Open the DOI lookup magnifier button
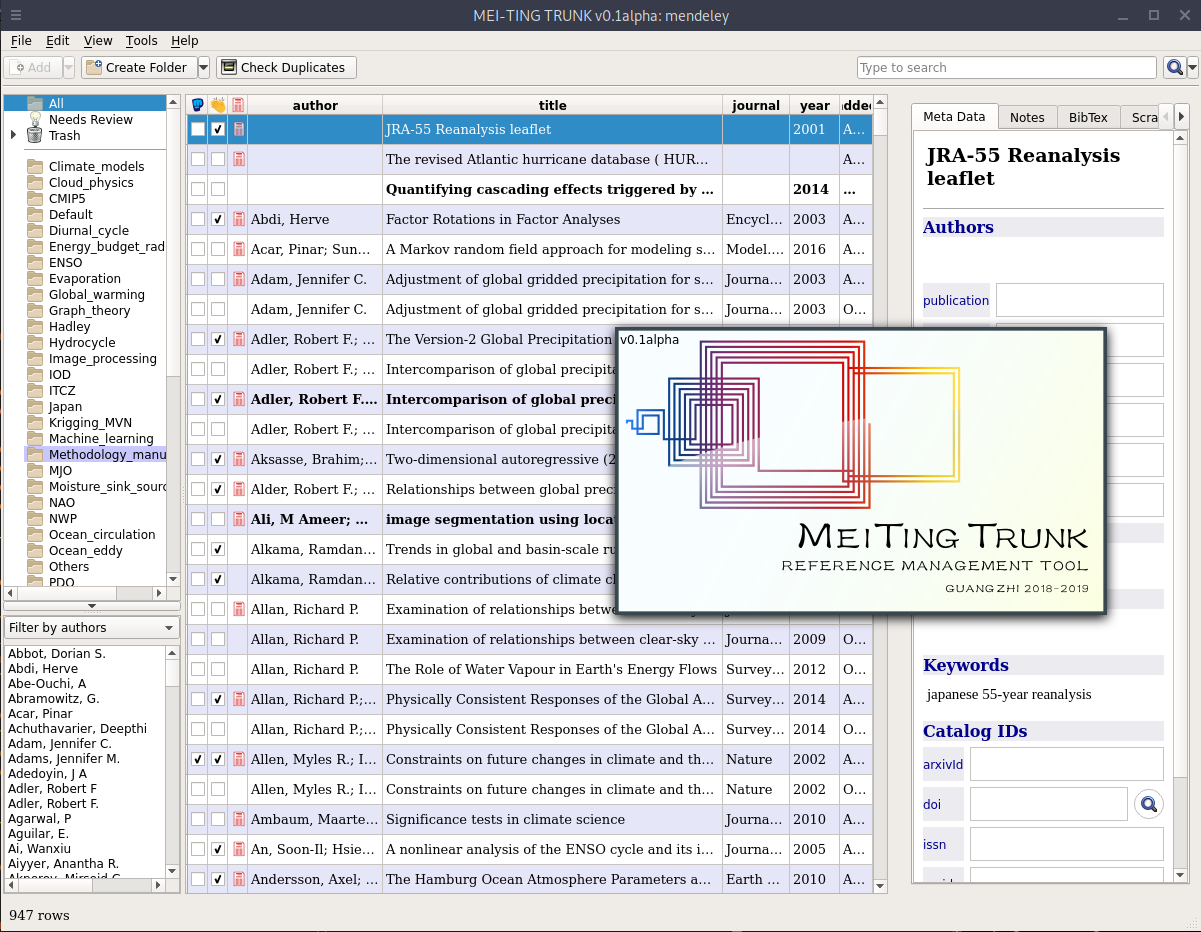 point(1149,803)
